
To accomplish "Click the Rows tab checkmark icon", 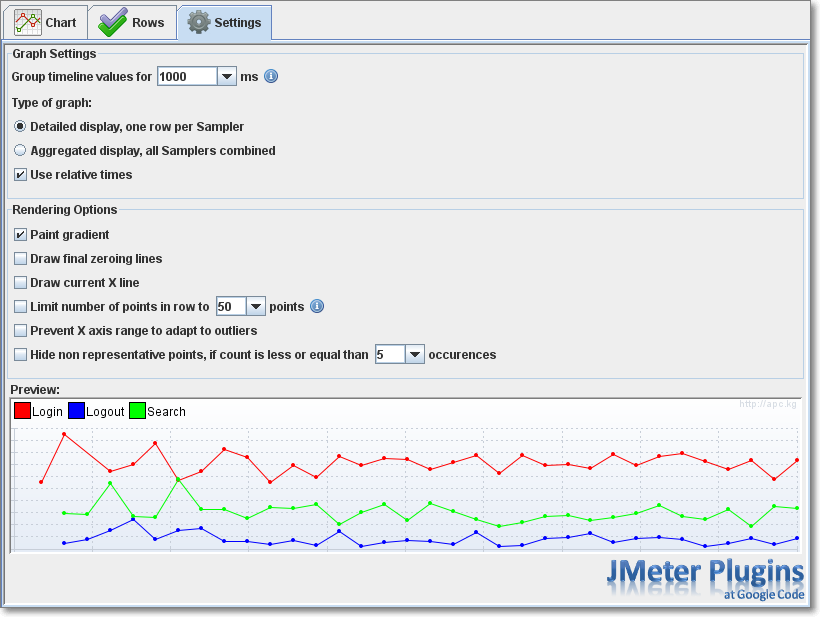I will point(112,22).
